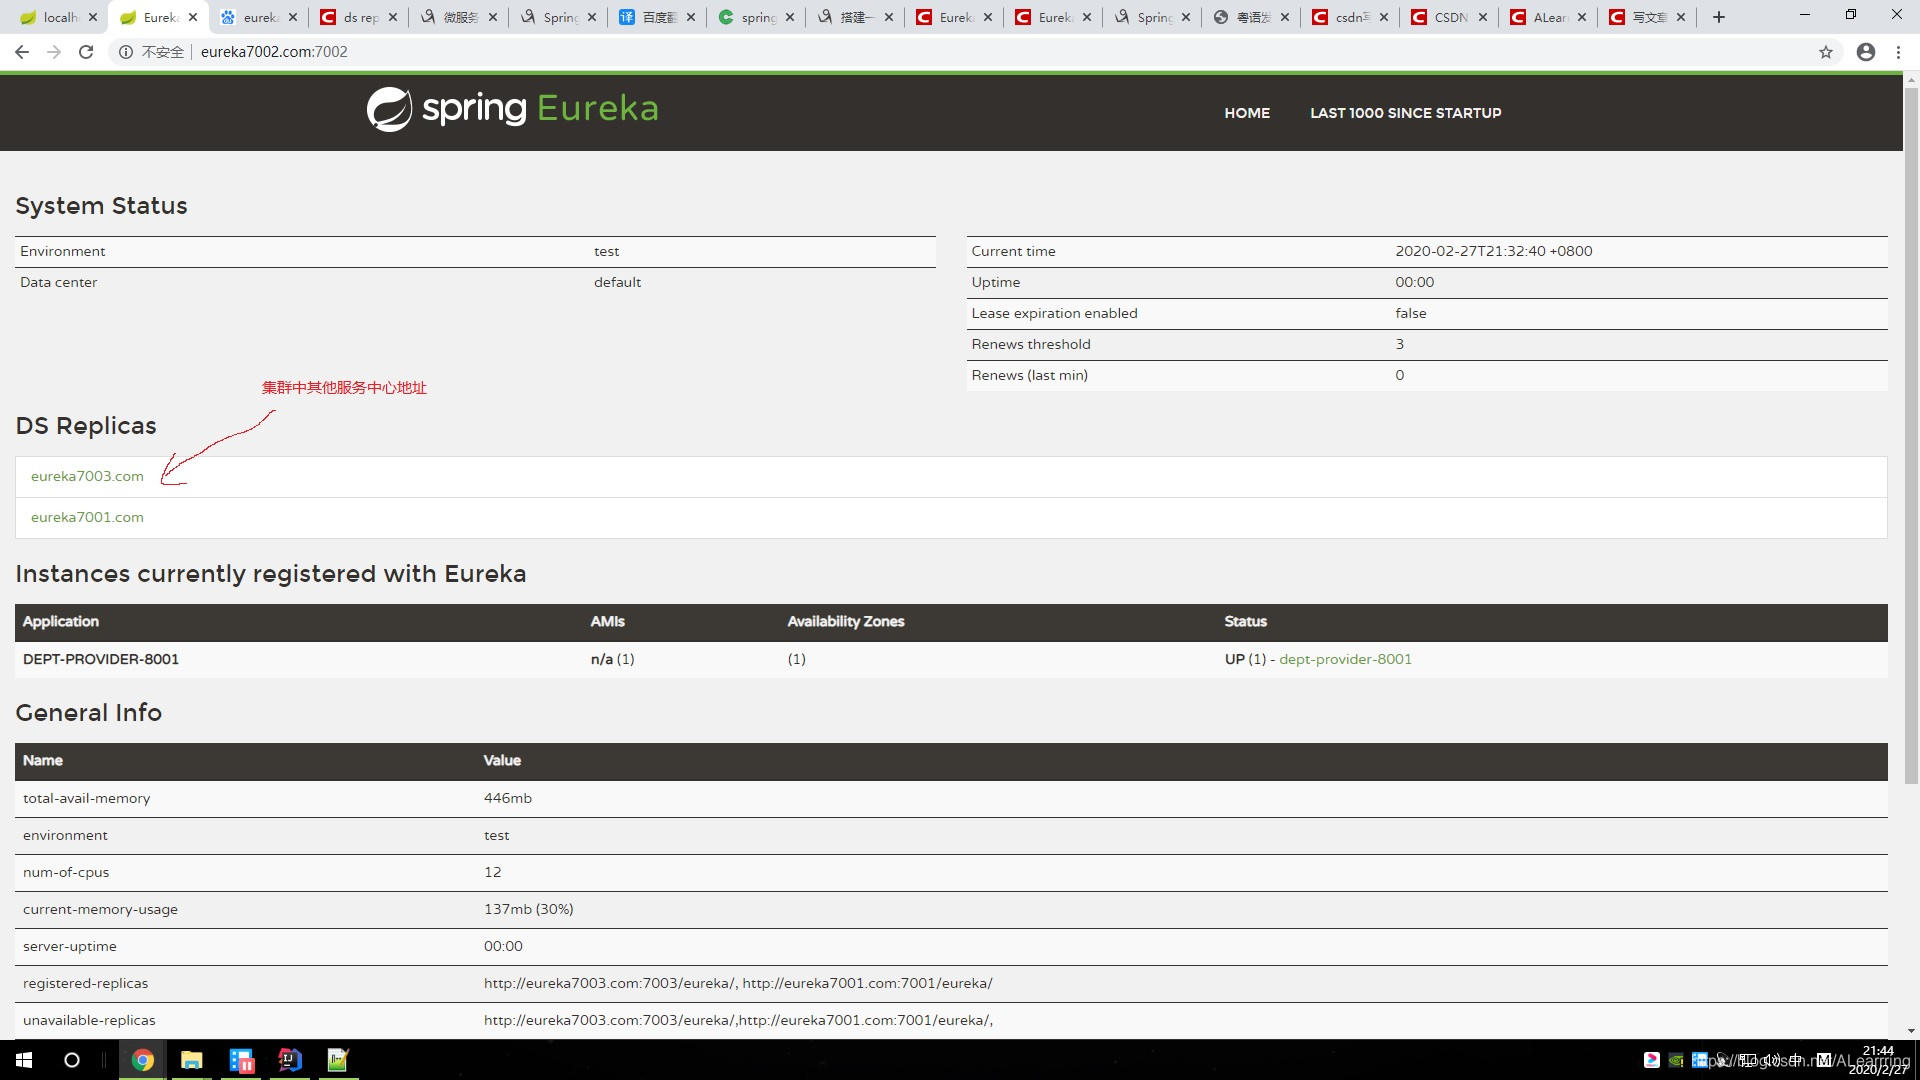
Task: Open LAST 1000 SINCE STARTUP nav link
Action: pyautogui.click(x=1405, y=113)
